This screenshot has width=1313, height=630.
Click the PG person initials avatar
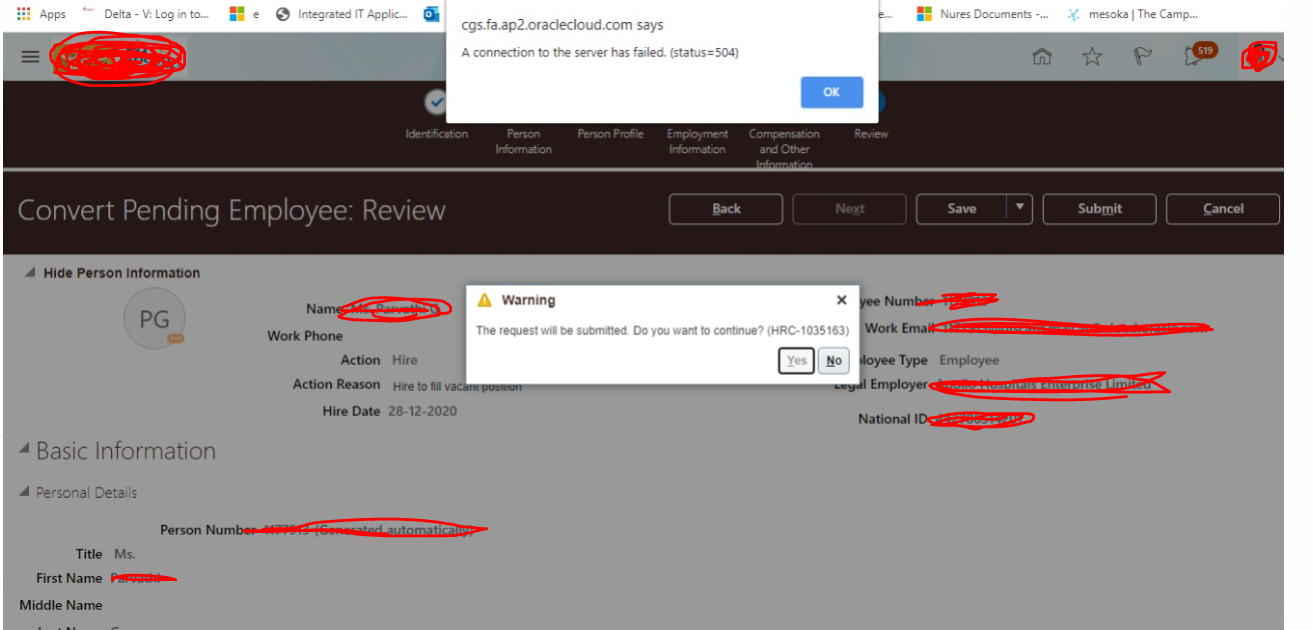[x=154, y=318]
